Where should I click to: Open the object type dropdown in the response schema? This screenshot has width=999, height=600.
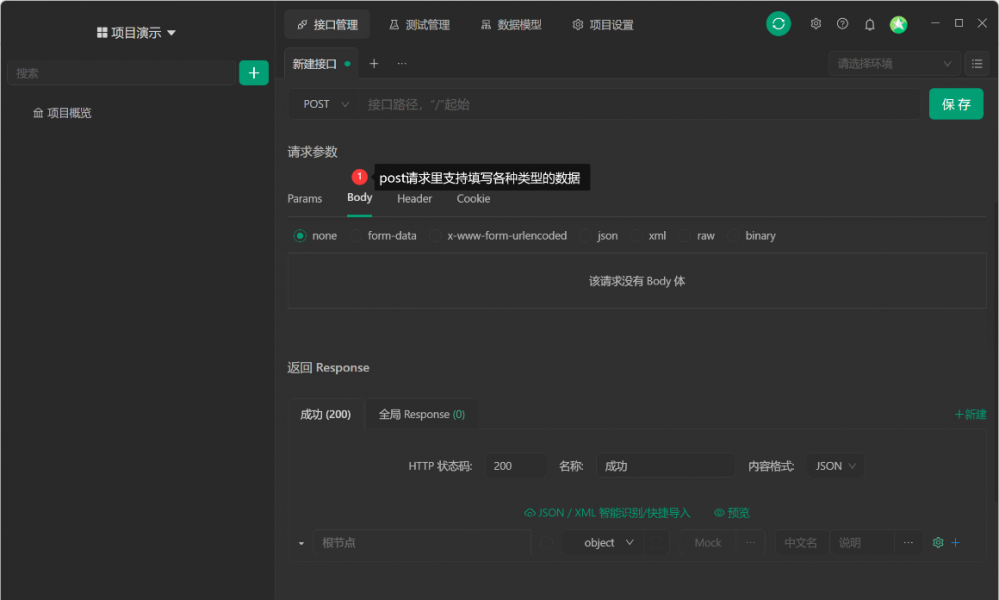coord(604,542)
